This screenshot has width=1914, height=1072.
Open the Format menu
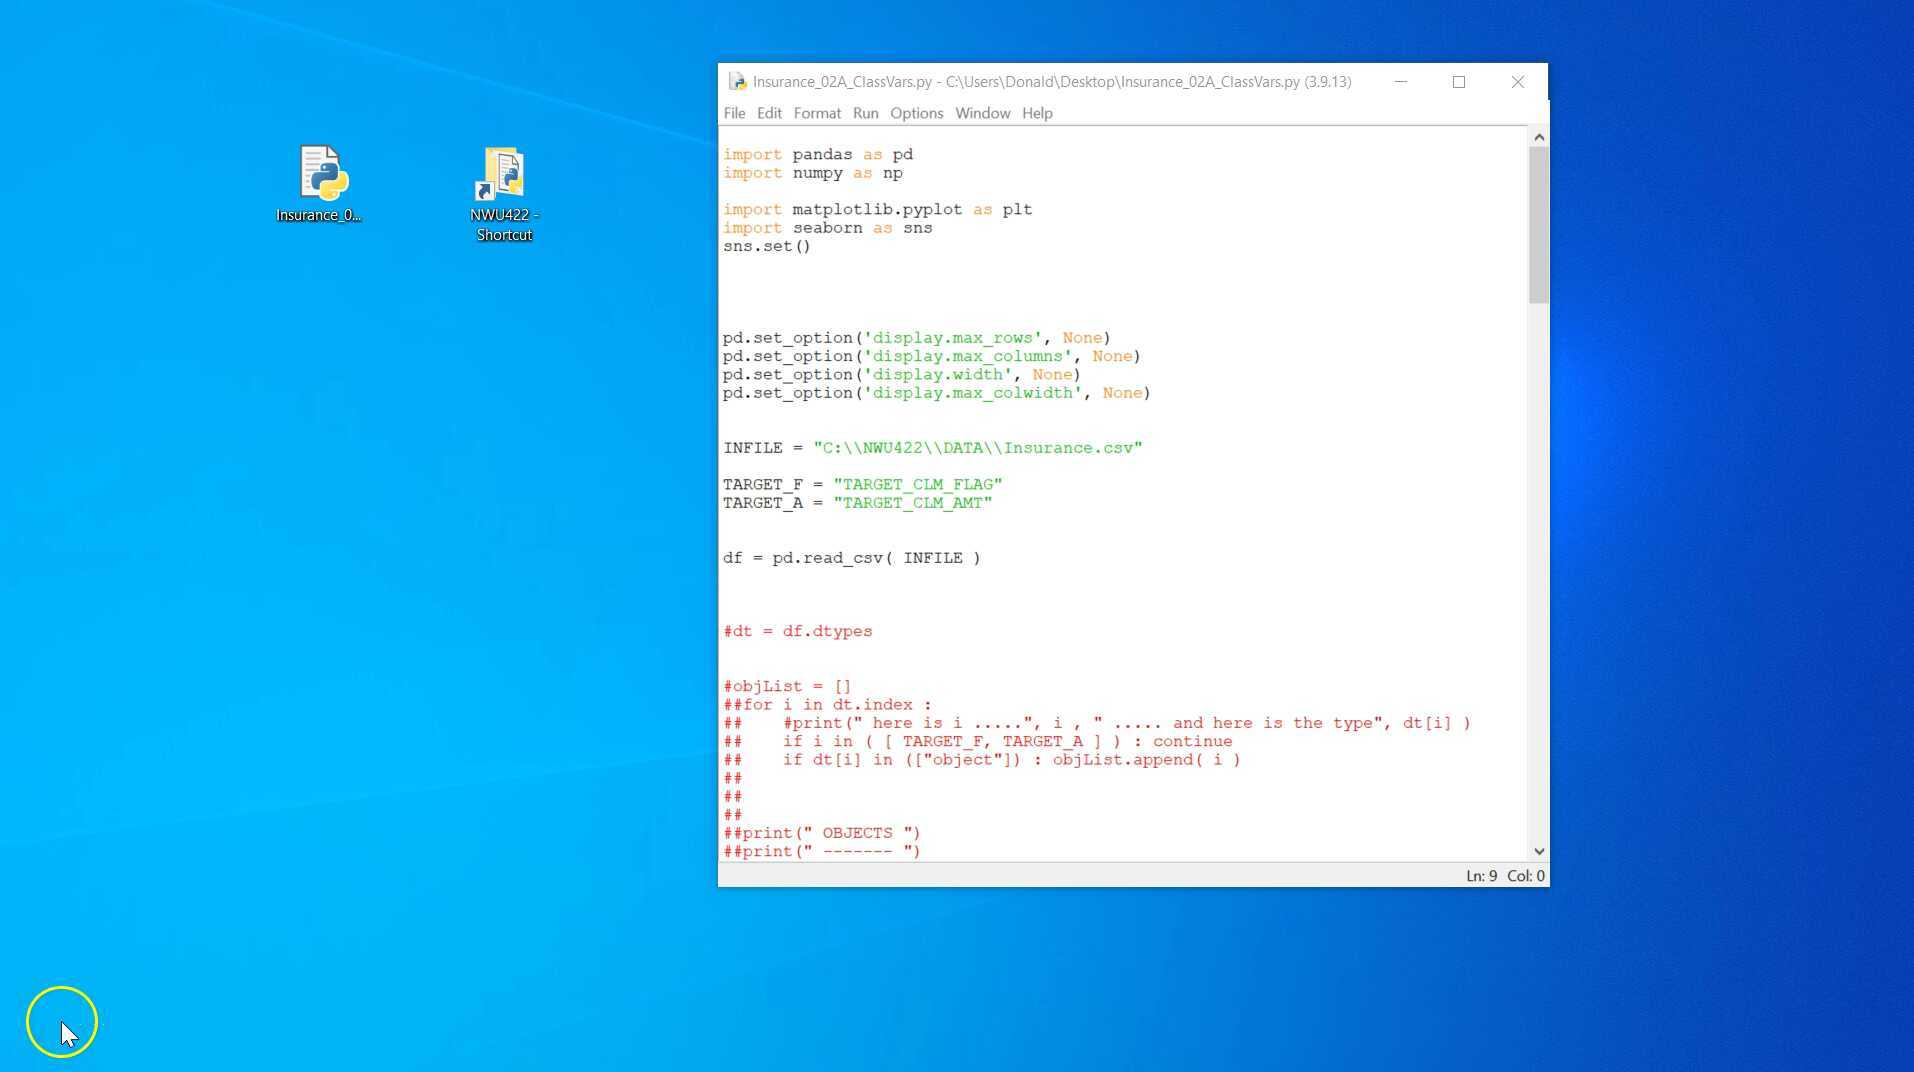(x=817, y=113)
